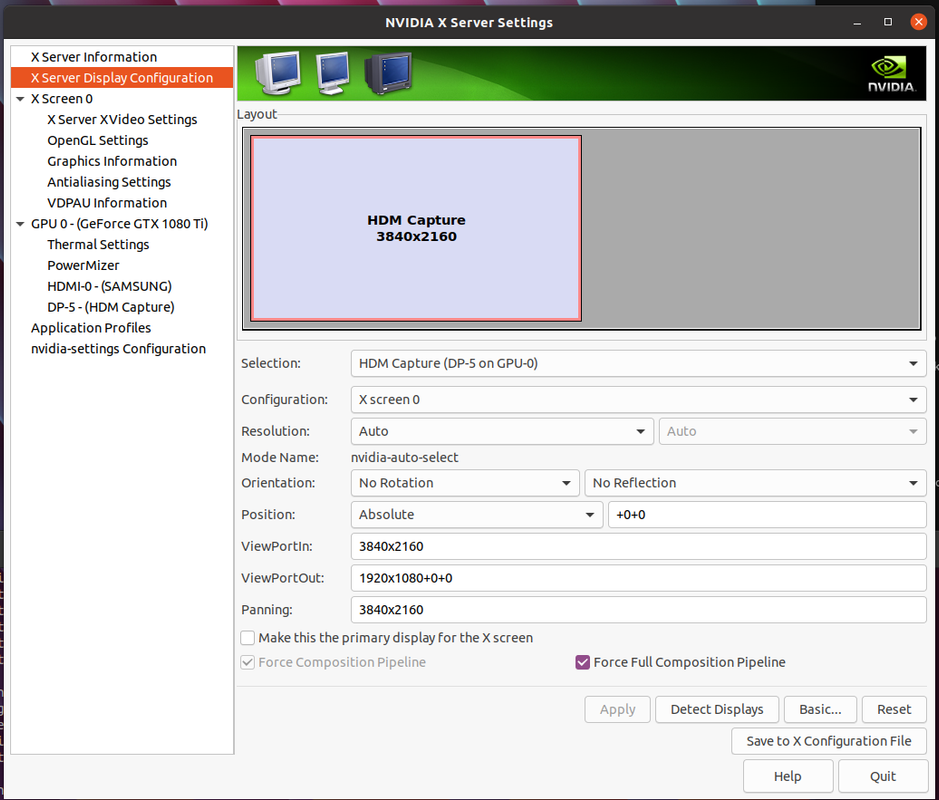Click the Panning input field
Screen dimensions: 939x800
[638, 610]
